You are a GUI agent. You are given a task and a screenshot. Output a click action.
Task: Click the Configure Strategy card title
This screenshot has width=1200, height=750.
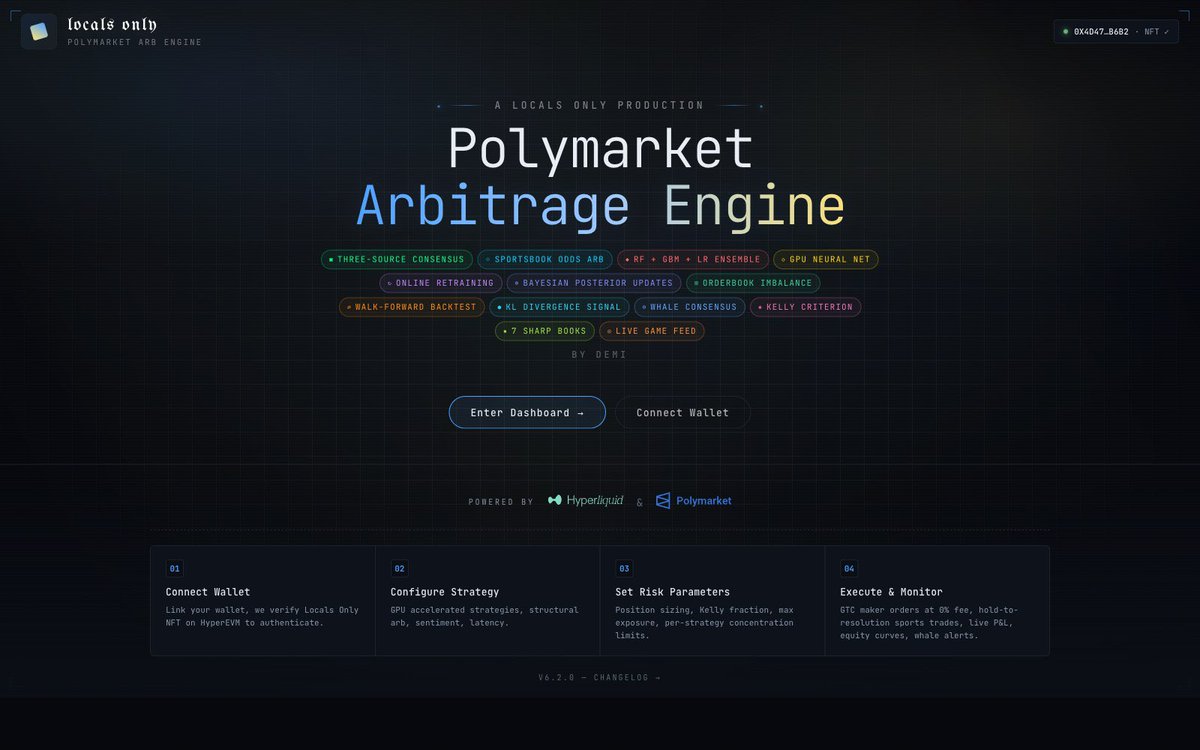pos(445,592)
